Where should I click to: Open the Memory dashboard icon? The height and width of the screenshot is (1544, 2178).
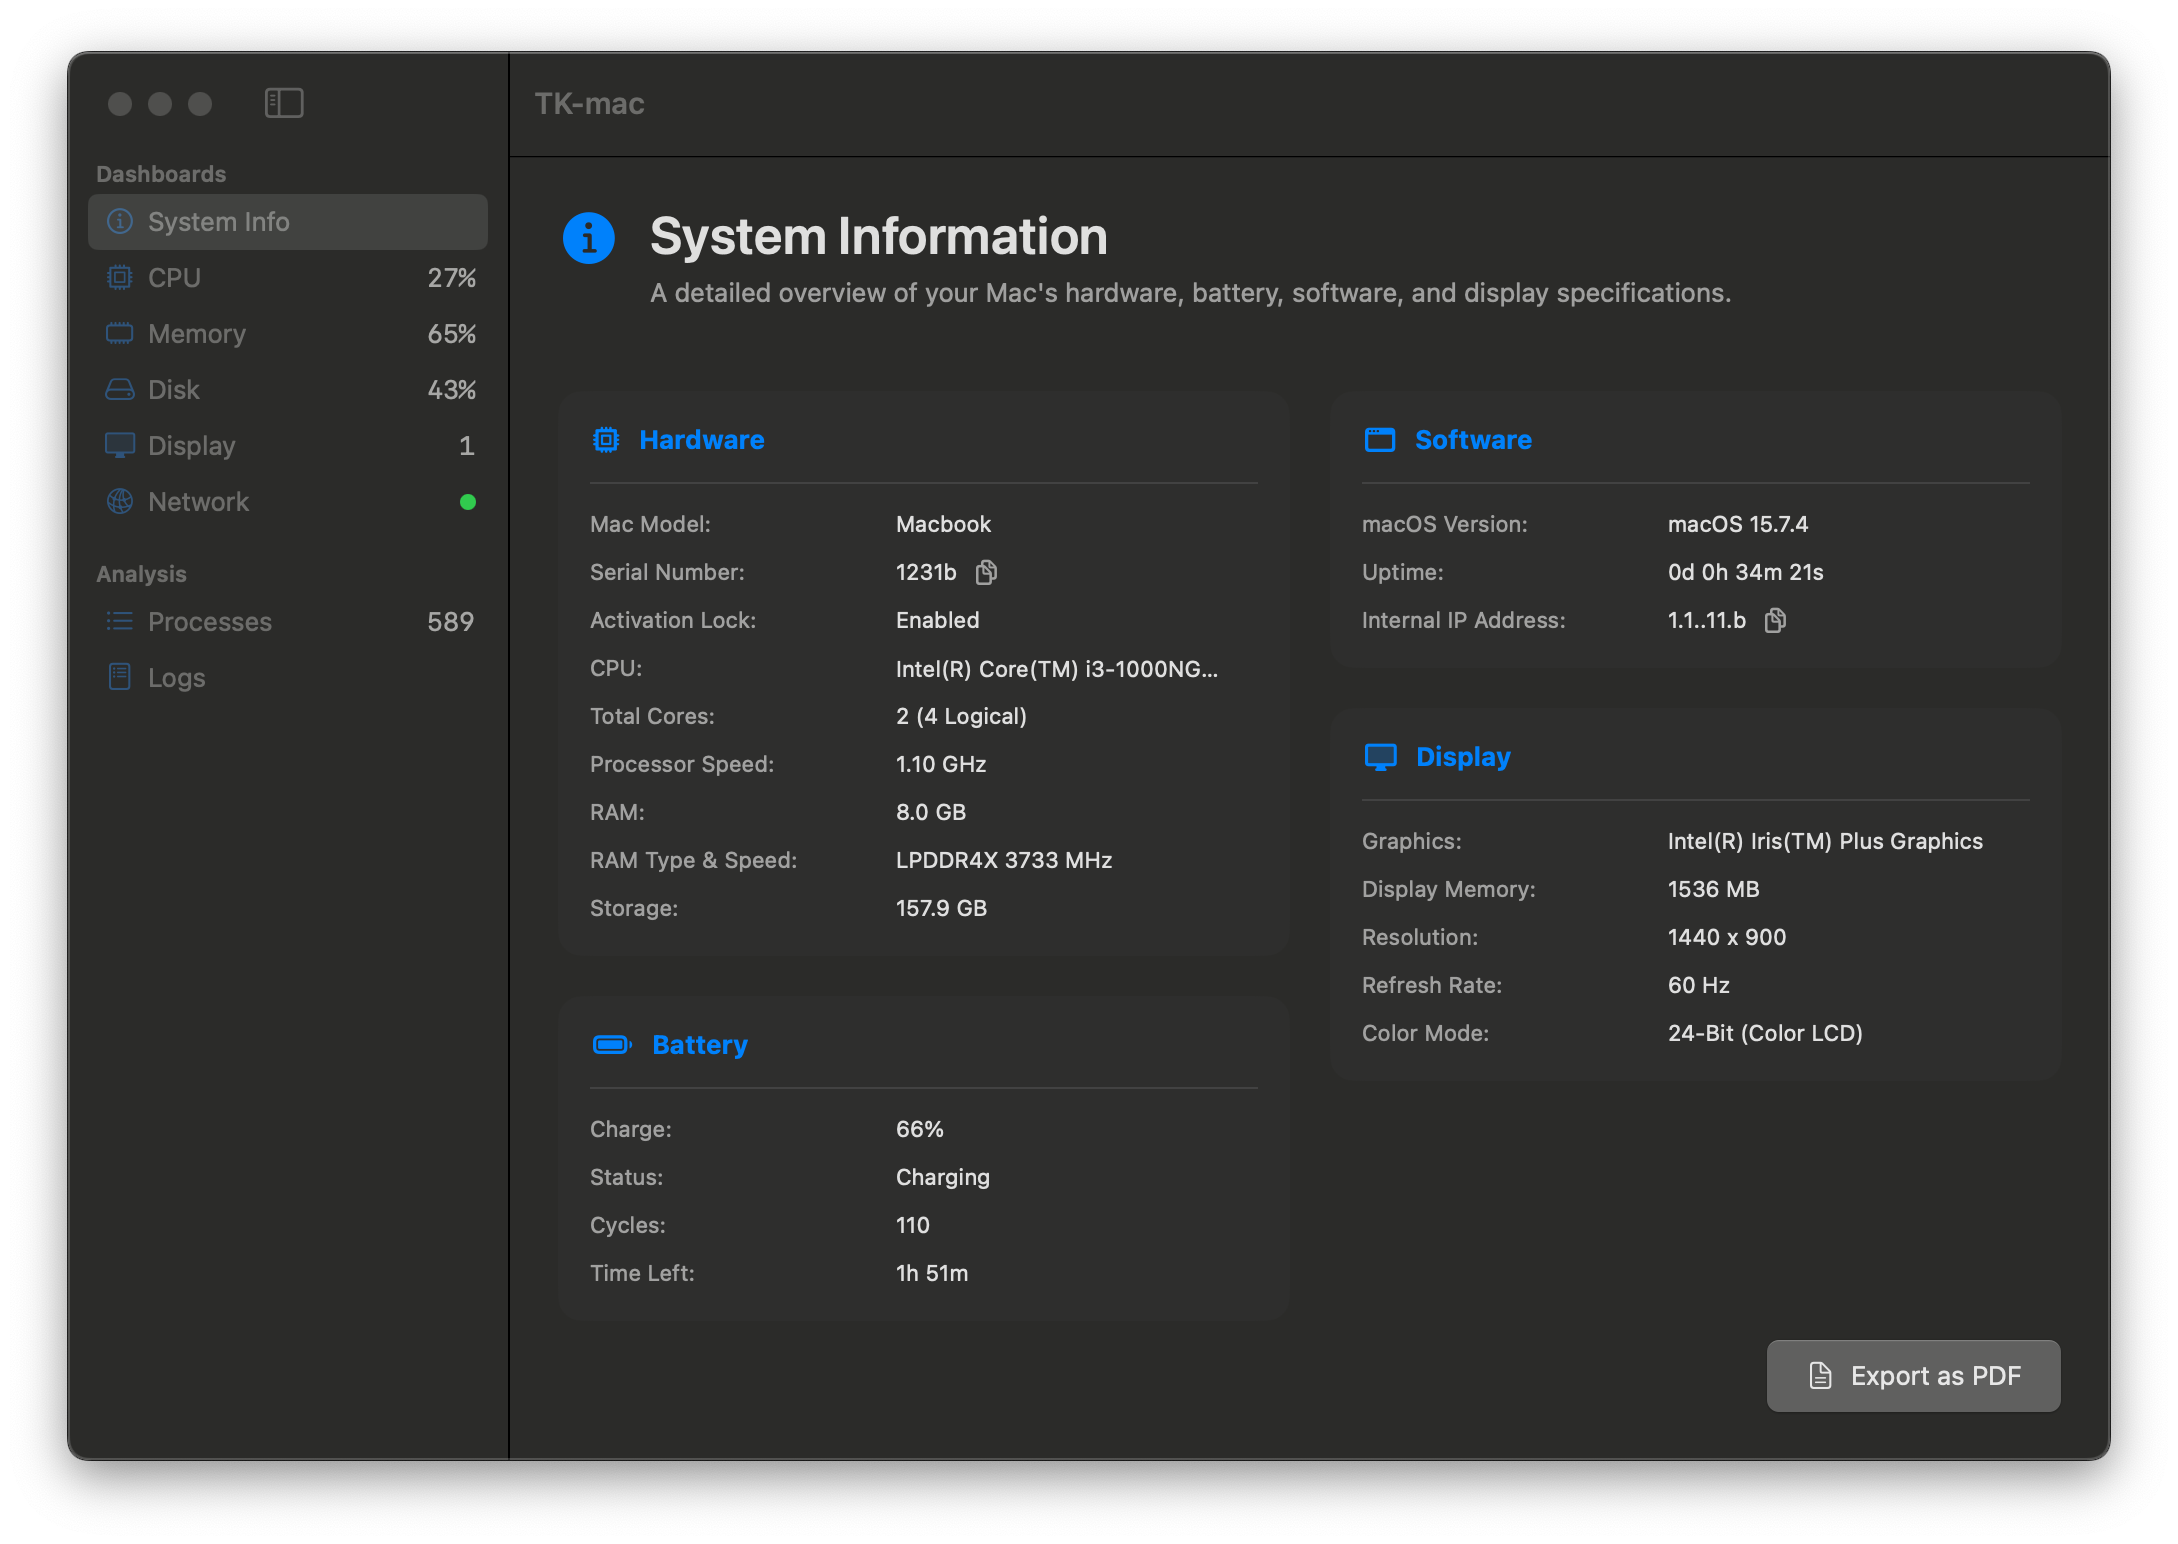[120, 333]
